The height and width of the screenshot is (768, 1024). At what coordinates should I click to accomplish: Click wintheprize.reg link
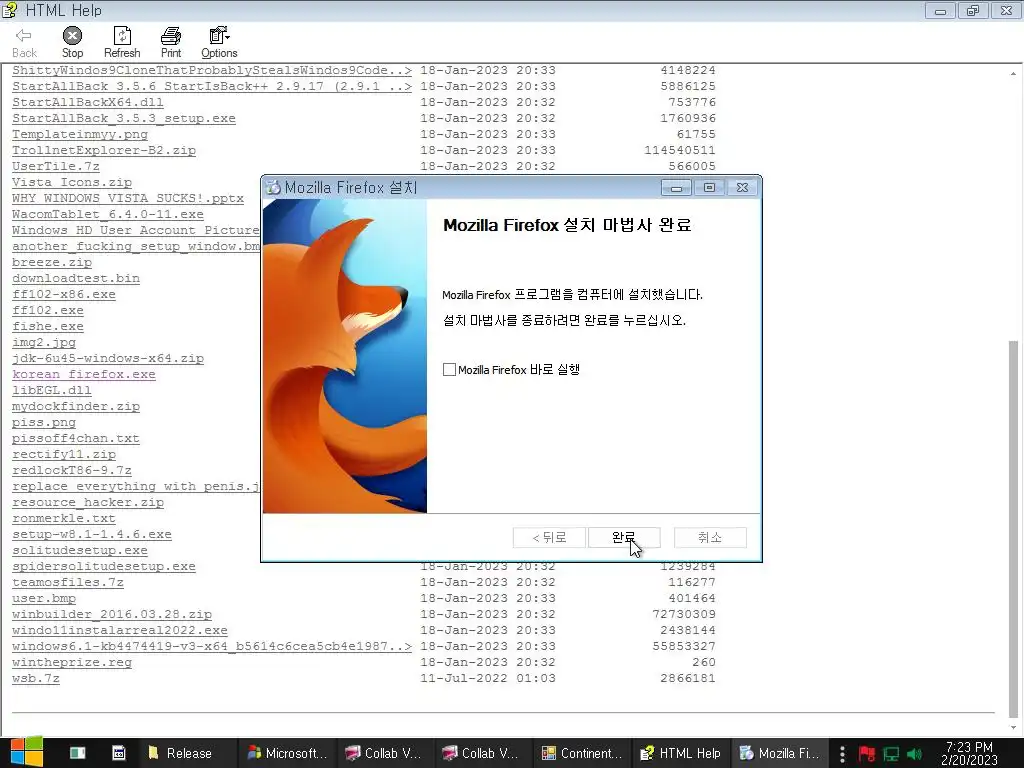pyautogui.click(x=72, y=662)
